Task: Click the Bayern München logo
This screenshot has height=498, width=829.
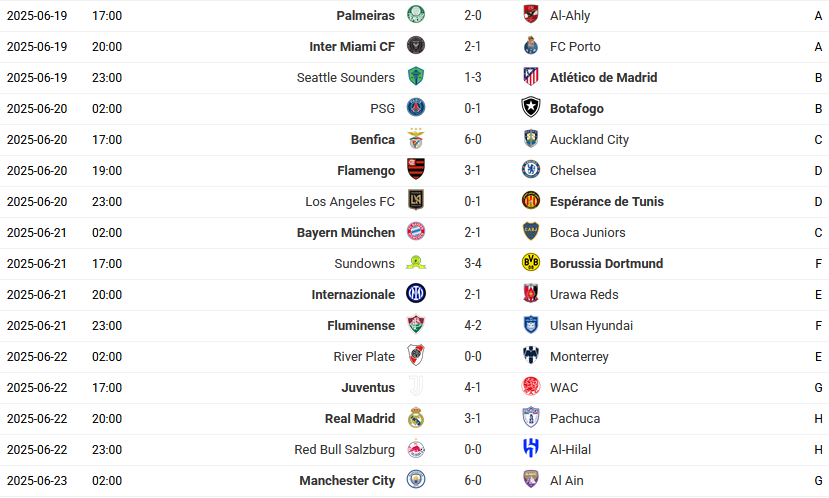Action: (416, 232)
